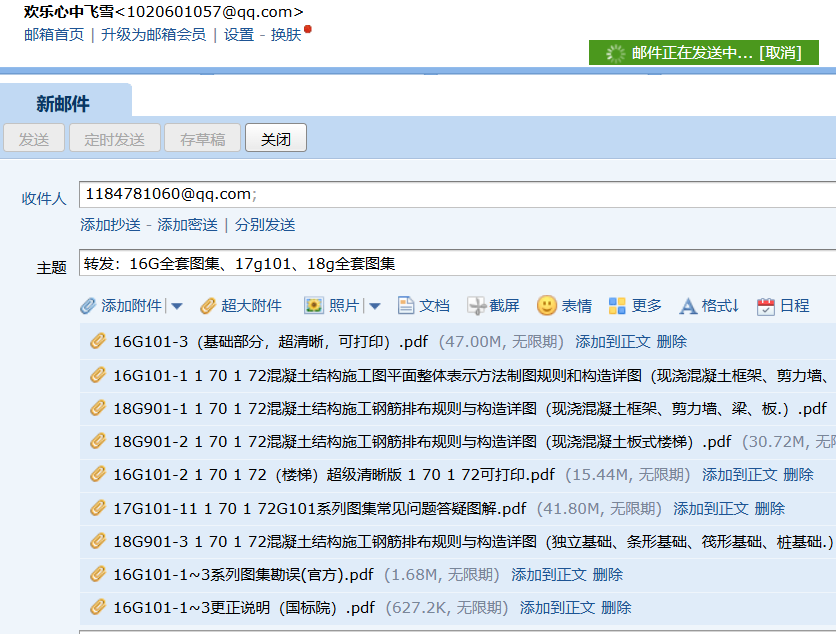Click the spinner icon in sending status banner
This screenshot has width=836, height=634.
(615, 53)
